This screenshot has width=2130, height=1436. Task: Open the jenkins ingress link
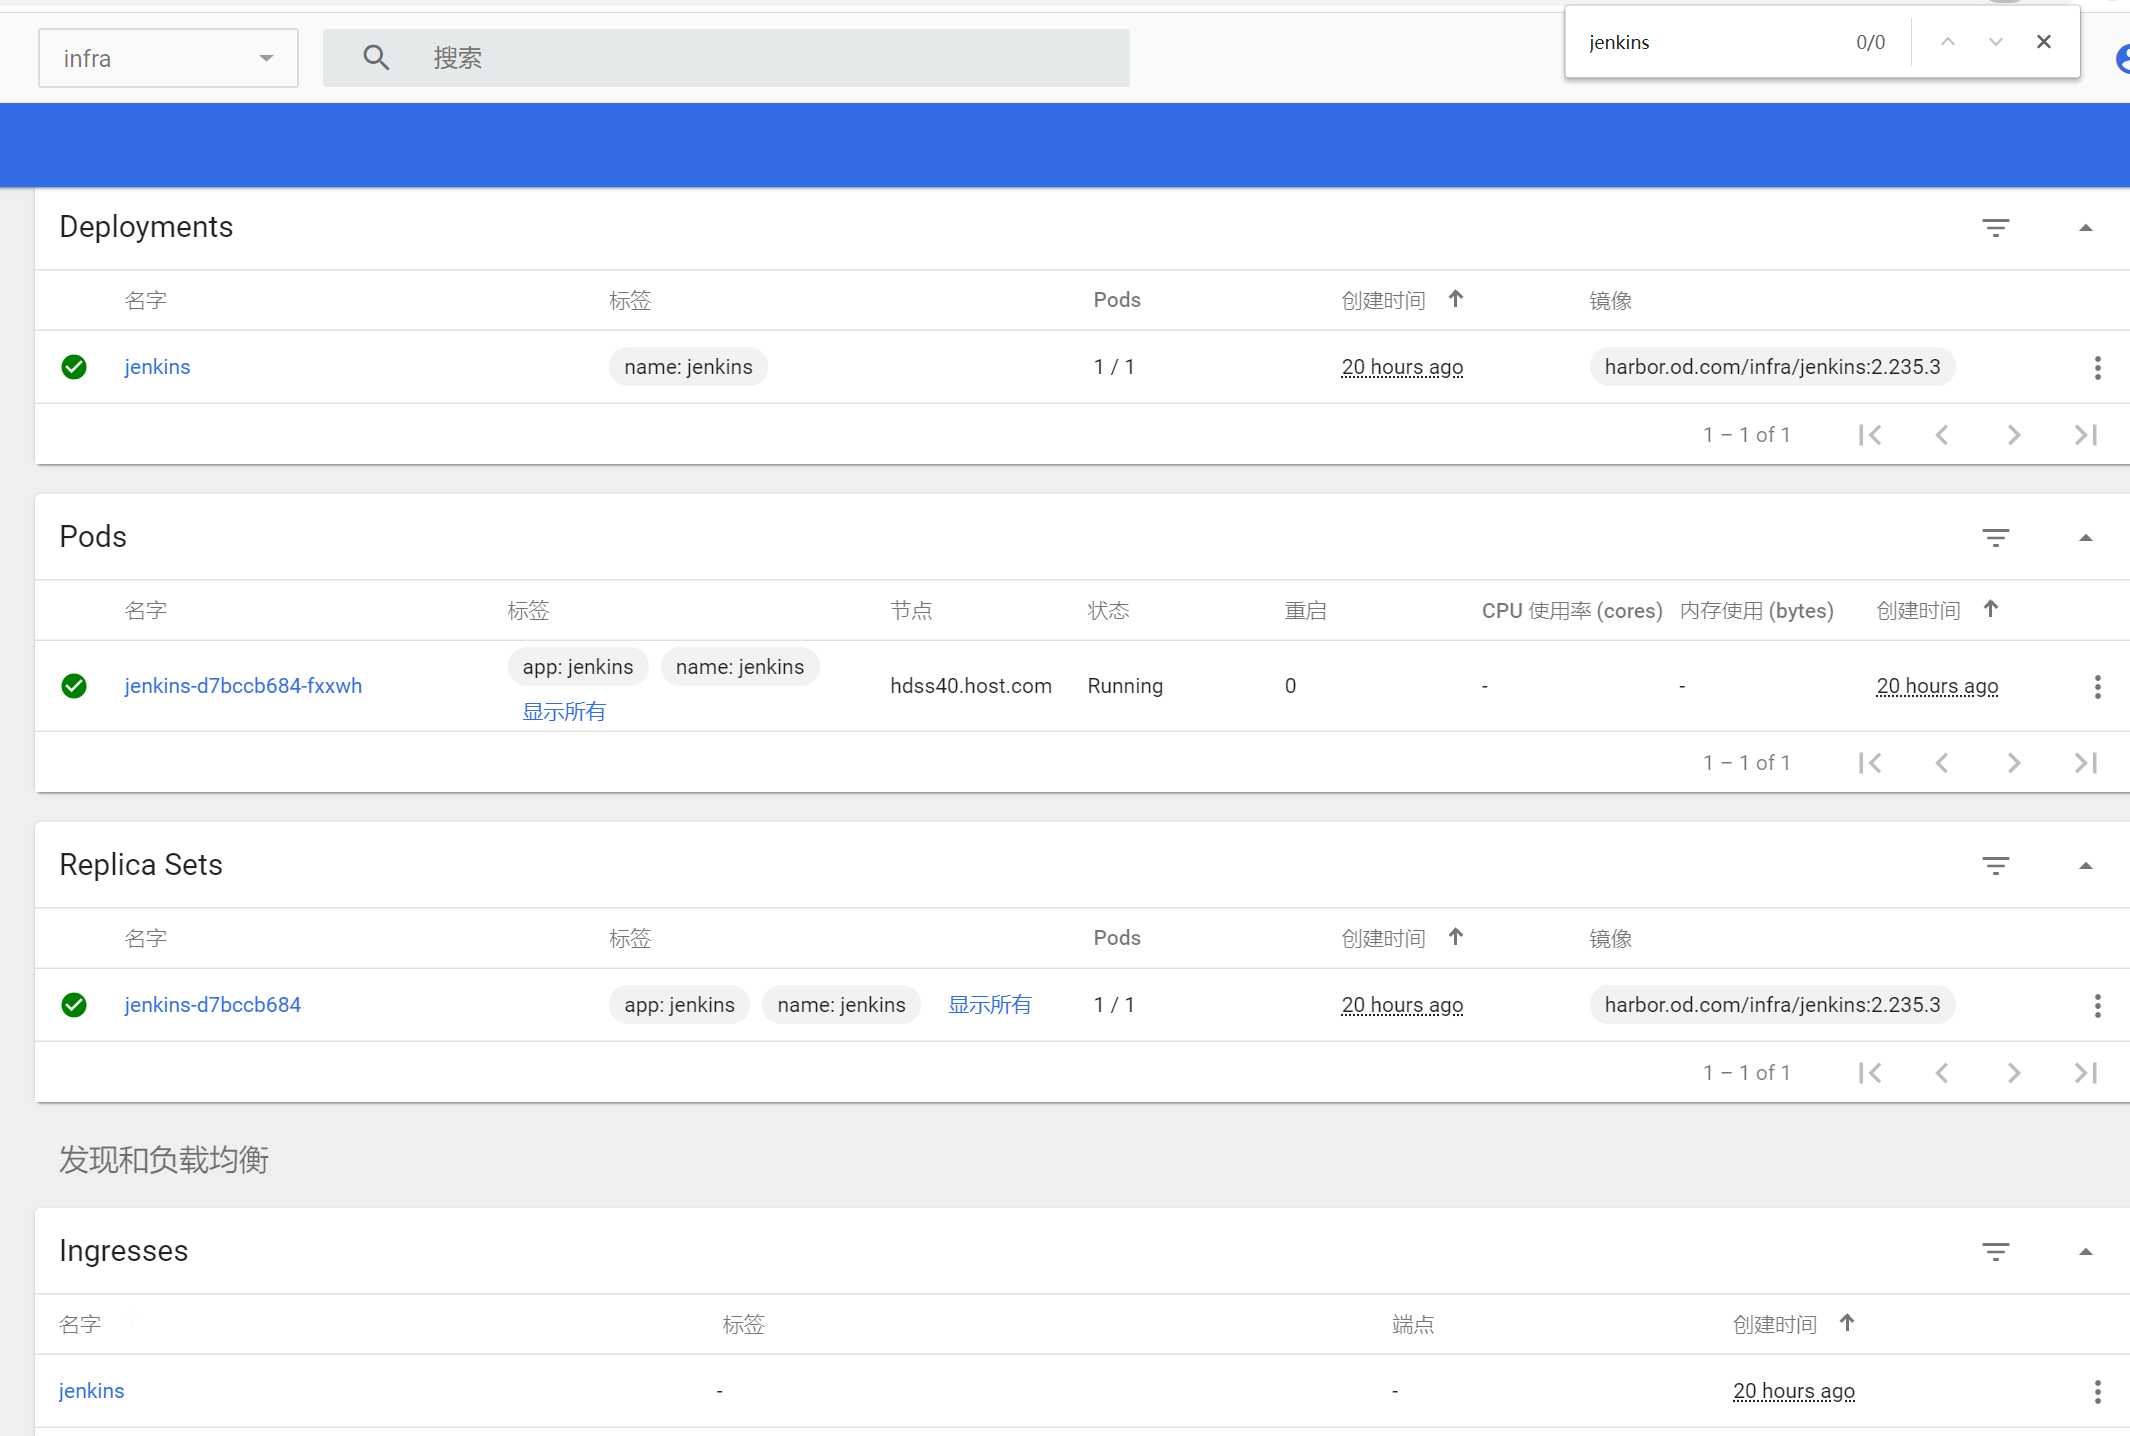click(91, 1391)
